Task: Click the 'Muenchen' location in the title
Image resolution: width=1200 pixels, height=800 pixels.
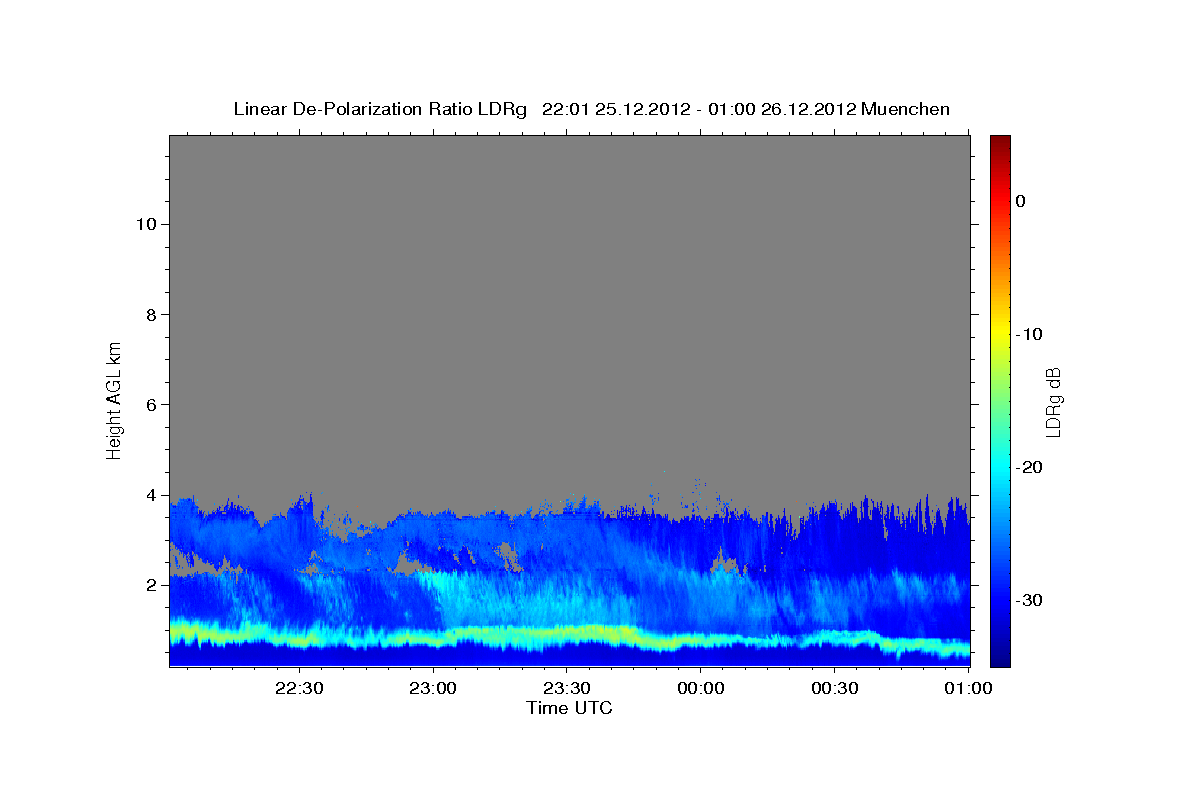Action: 907,109
